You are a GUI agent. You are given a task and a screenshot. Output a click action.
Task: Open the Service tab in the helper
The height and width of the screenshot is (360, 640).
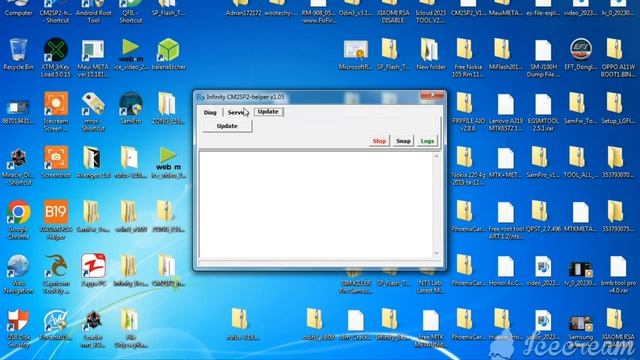point(238,112)
